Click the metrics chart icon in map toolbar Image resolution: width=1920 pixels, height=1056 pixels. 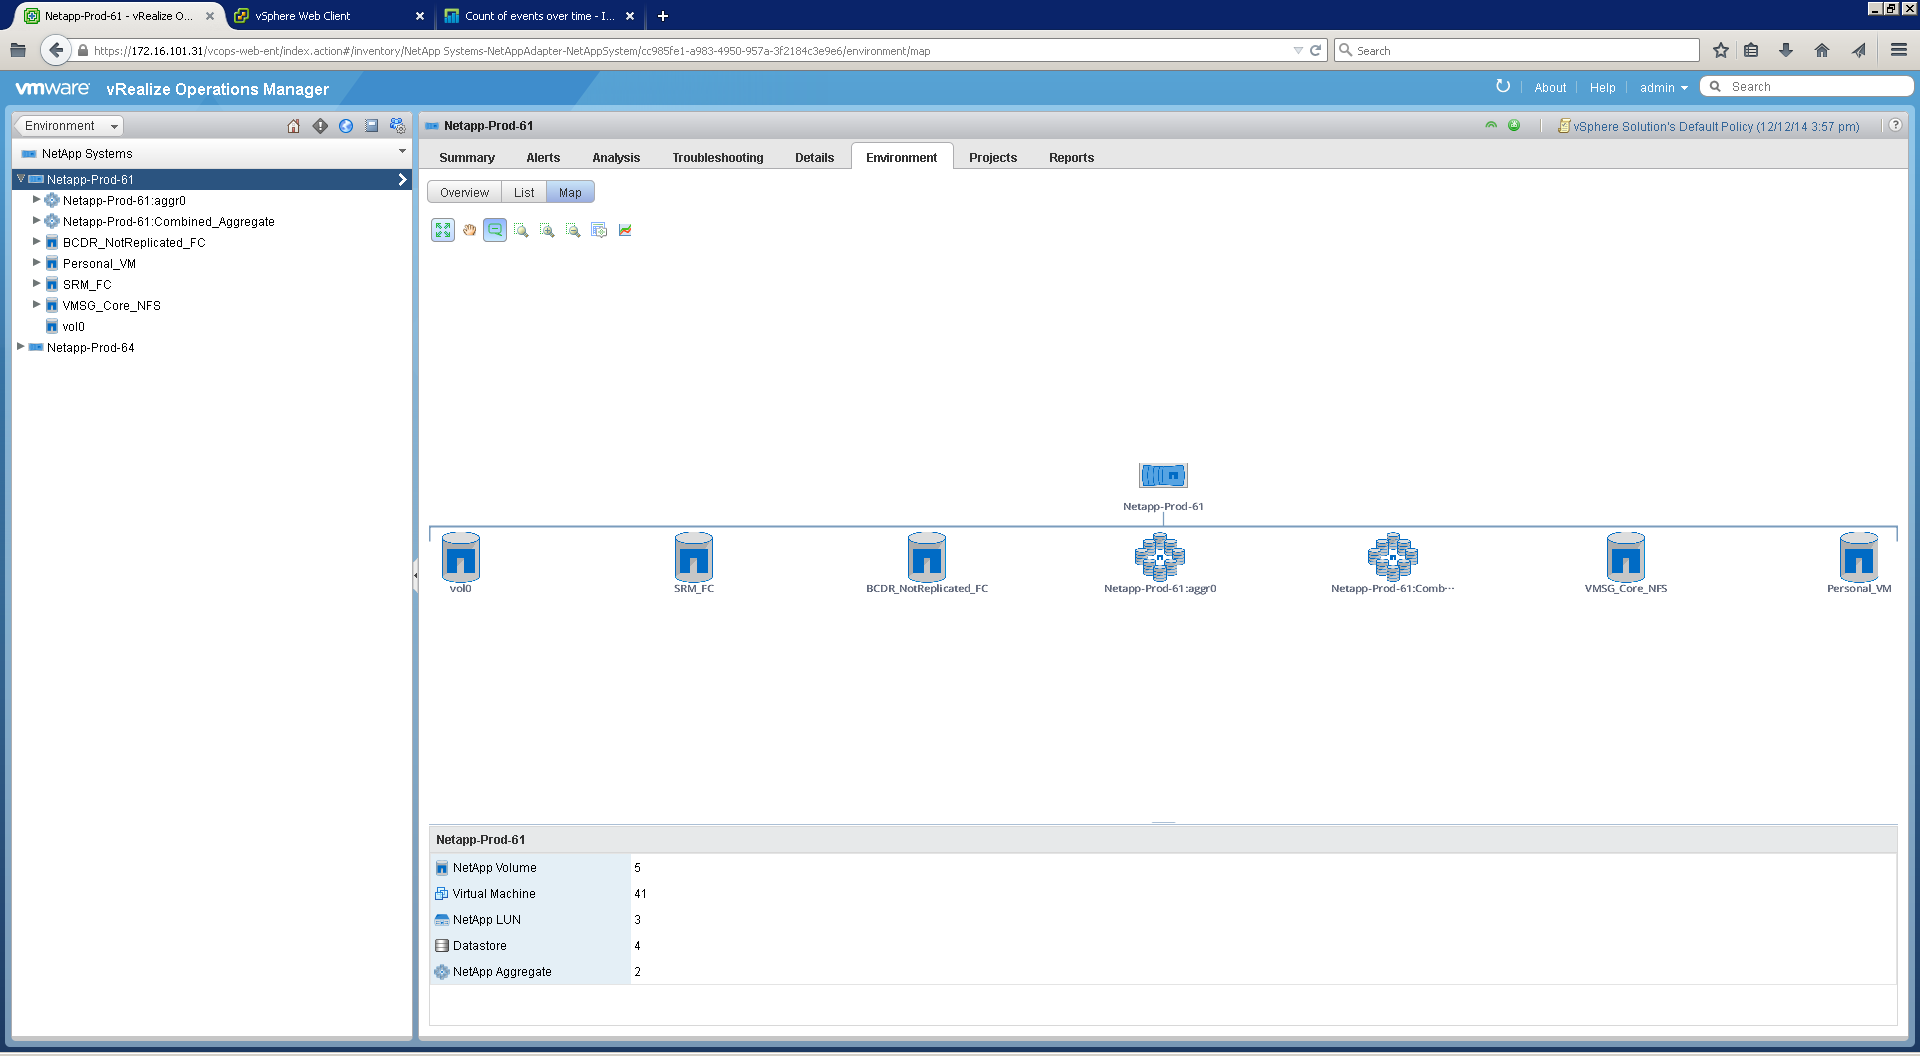625,230
